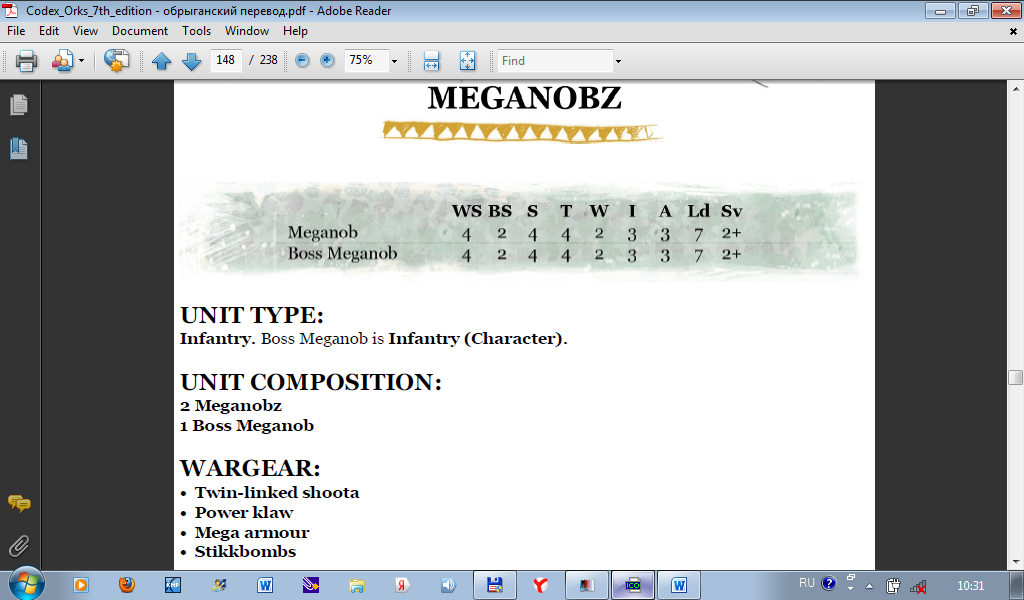Switch to the running Word taskbar window
The image size is (1024, 600).
pos(679,585)
